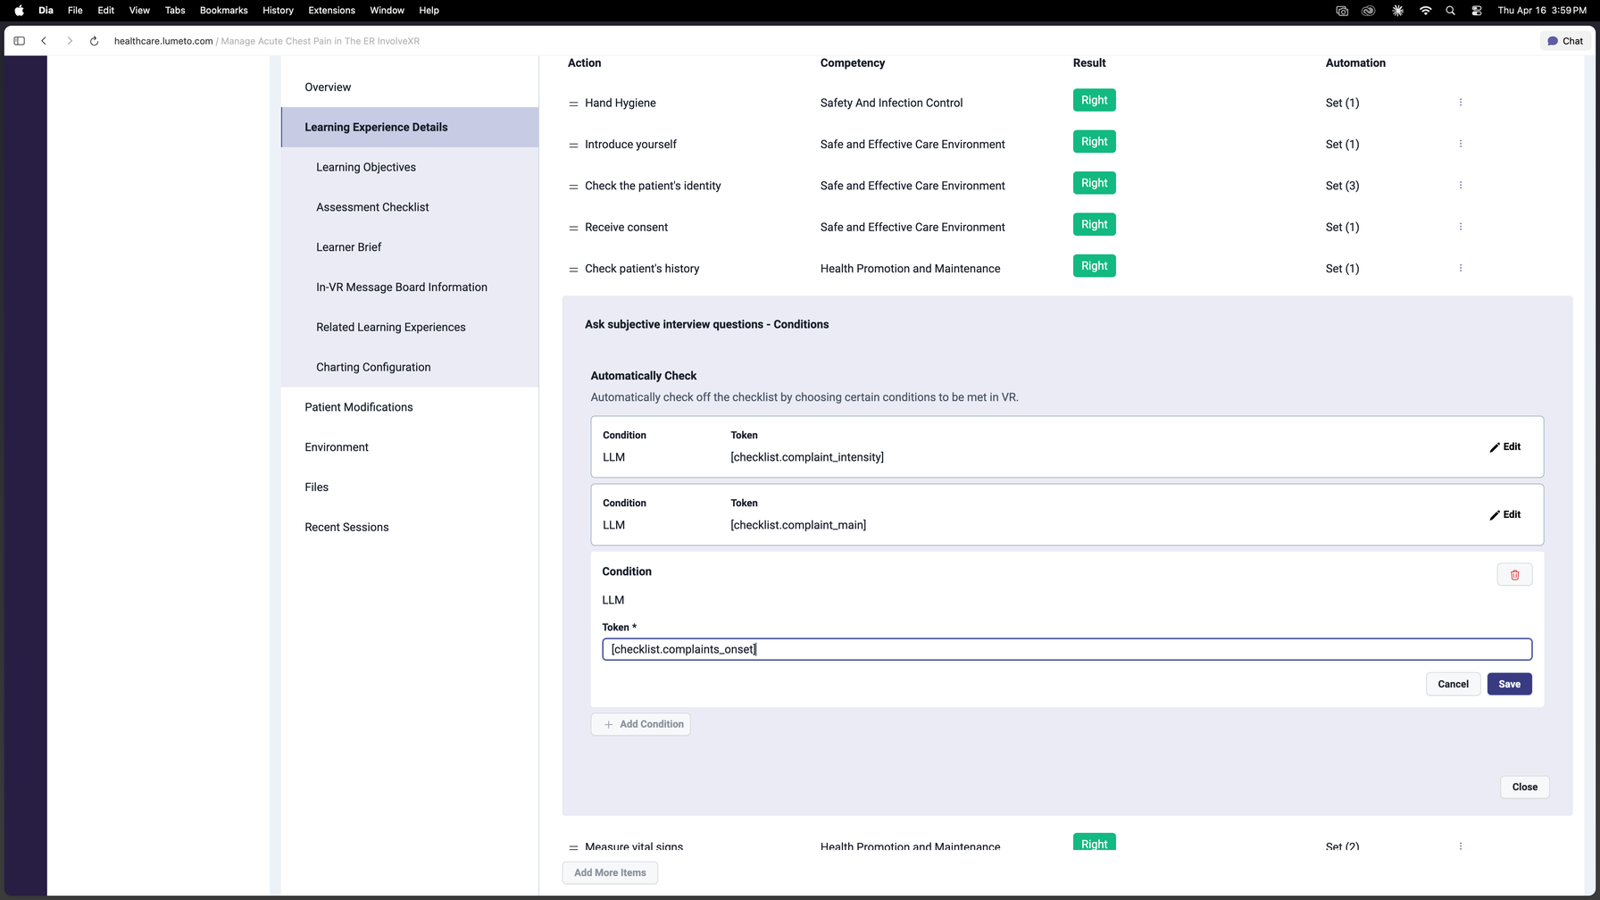This screenshot has width=1600, height=900.
Task: Click the sidebar toggle icon in browser toolbar
Action: coord(19,41)
